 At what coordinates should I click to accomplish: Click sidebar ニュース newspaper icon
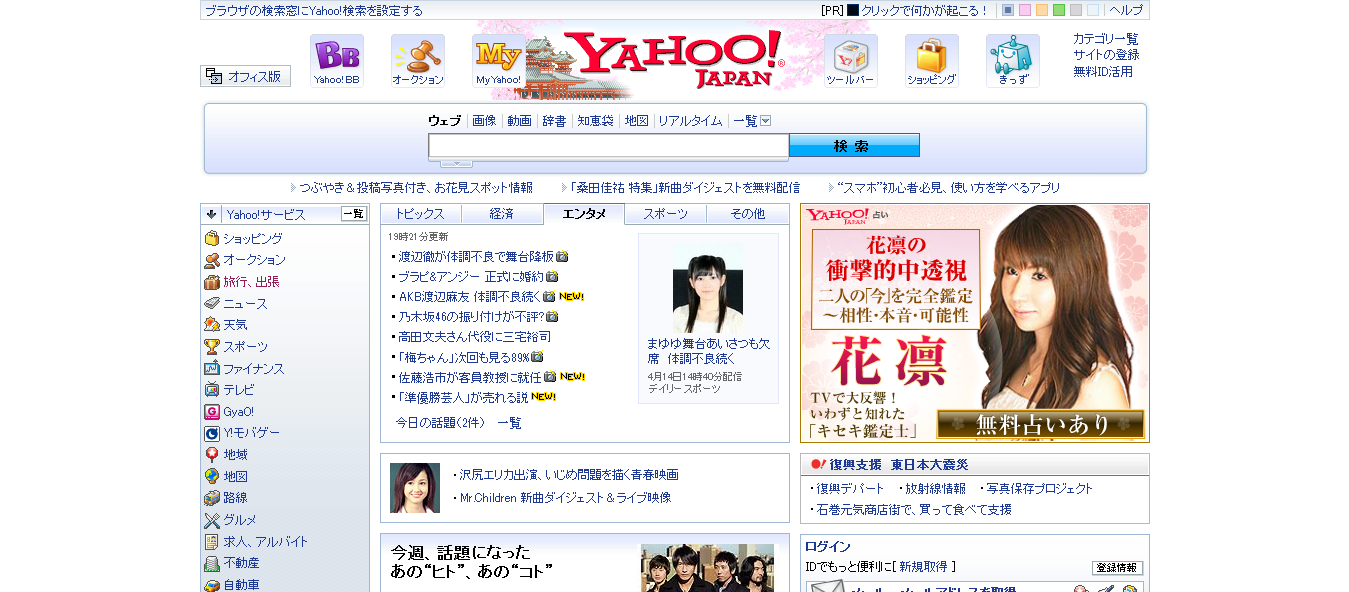pos(212,303)
